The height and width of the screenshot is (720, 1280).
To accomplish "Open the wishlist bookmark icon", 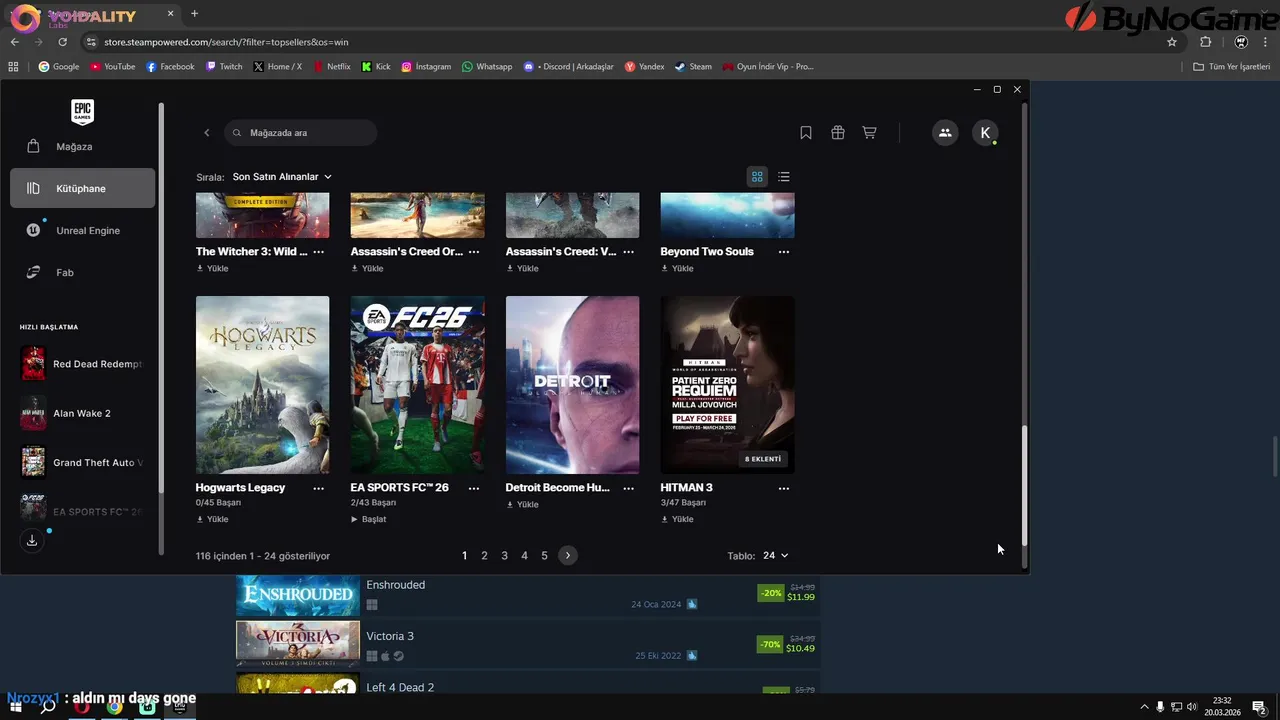I will [x=806, y=133].
